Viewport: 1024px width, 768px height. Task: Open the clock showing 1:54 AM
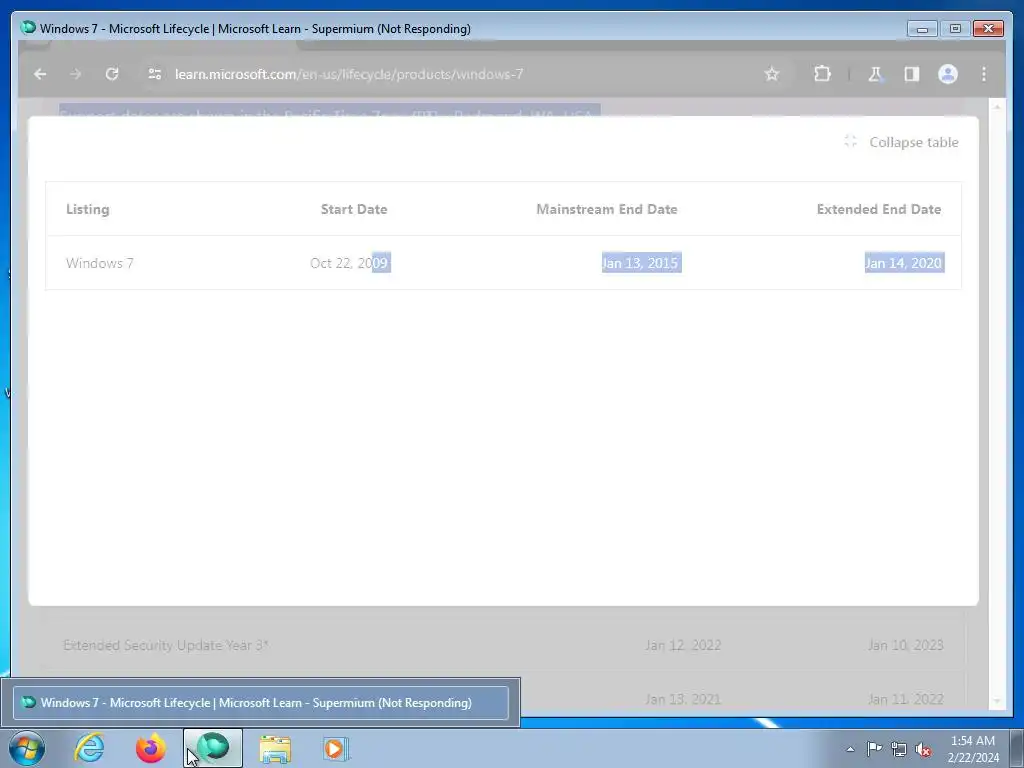coord(973,749)
